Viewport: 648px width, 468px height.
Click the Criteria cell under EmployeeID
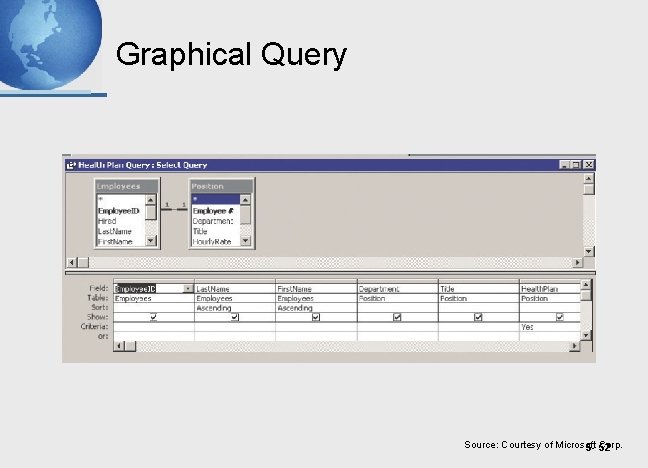pyautogui.click(x=154, y=327)
